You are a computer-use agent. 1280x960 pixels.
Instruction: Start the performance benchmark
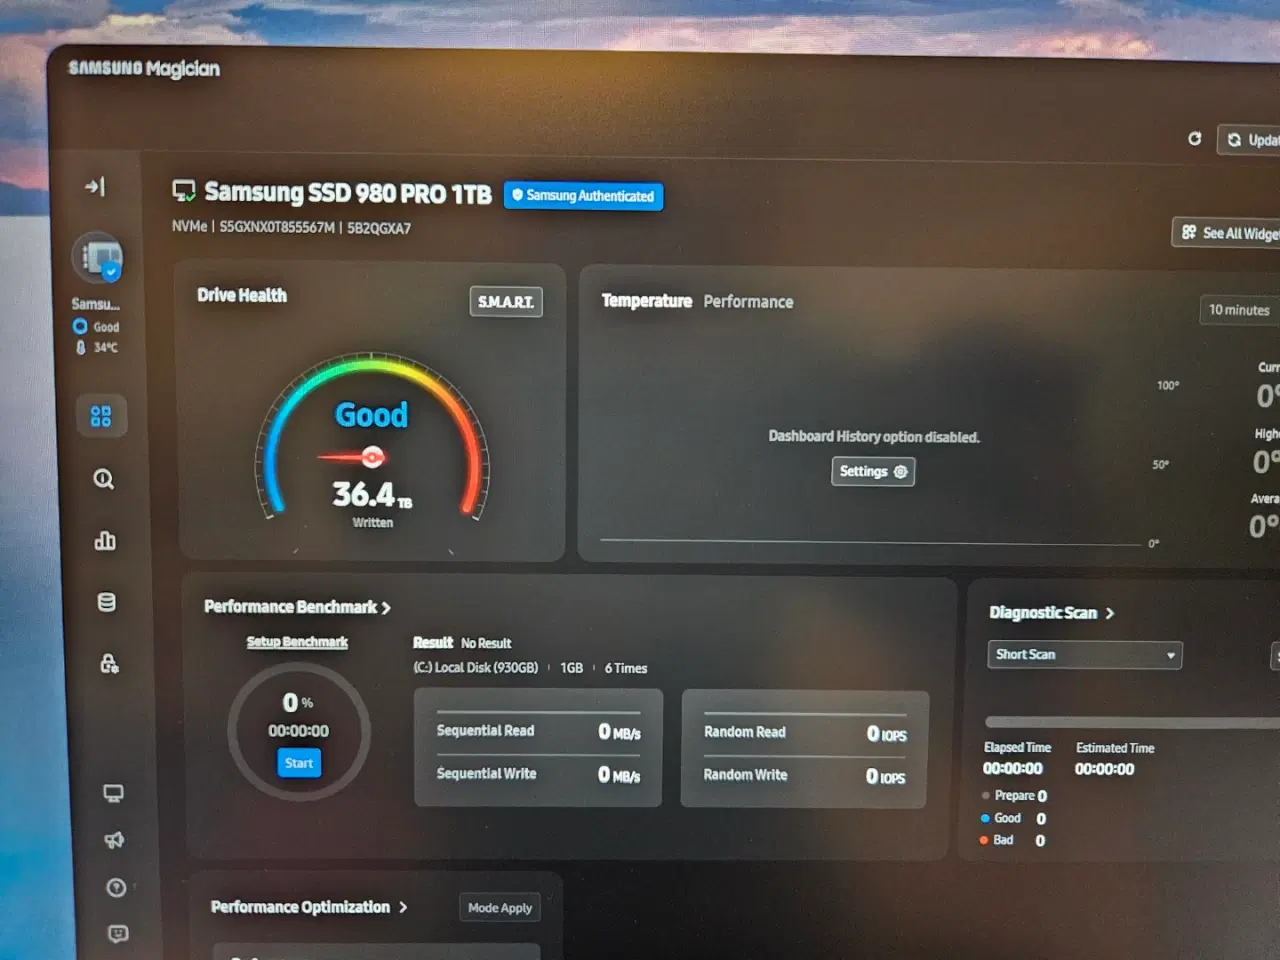(299, 763)
